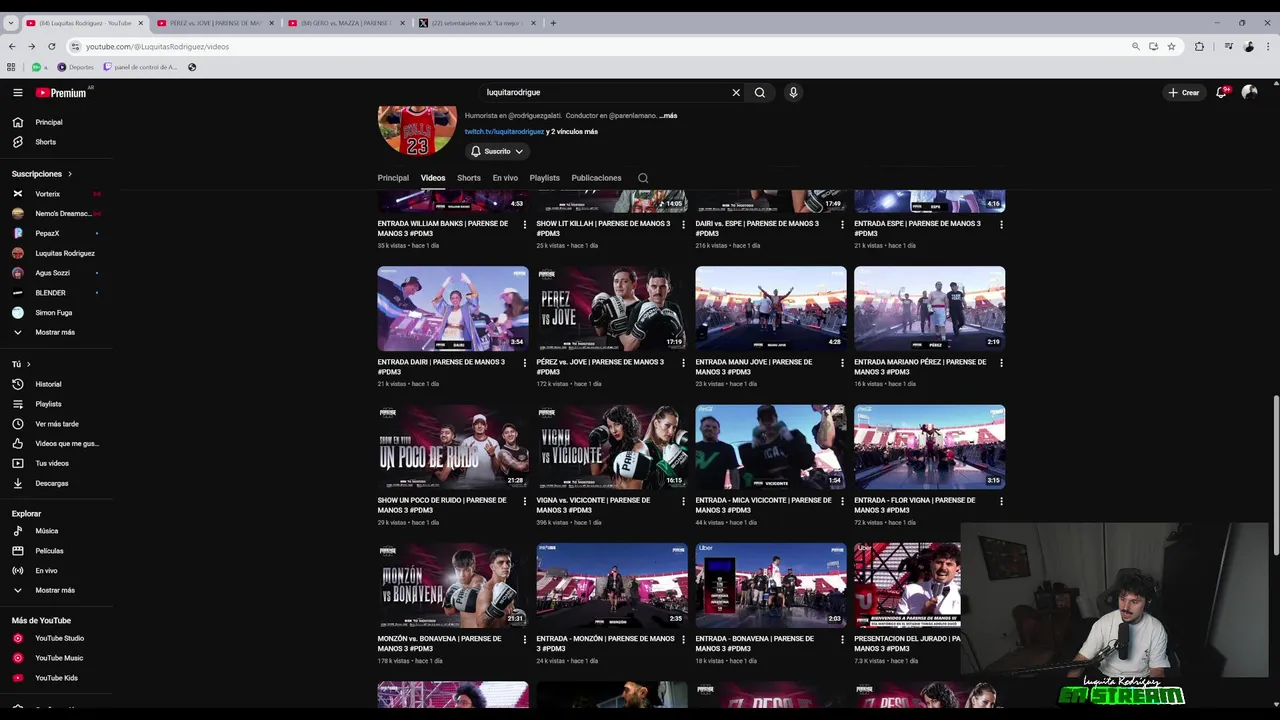Go back with the browser back arrow

(12, 46)
